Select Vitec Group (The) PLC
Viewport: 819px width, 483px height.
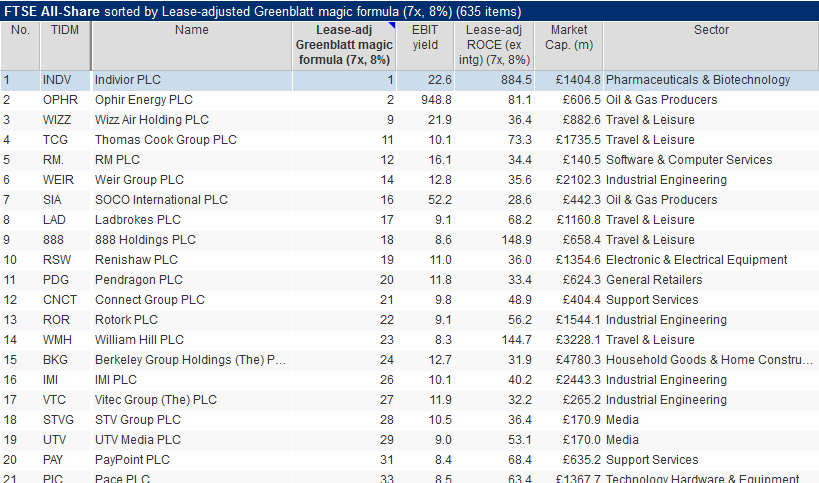click(156, 399)
